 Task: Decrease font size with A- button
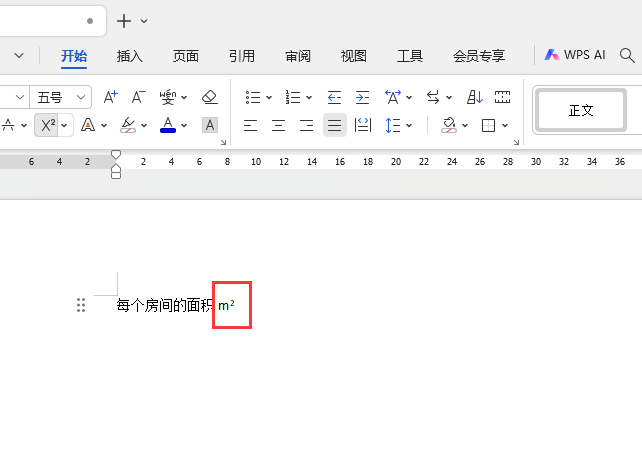pos(138,97)
